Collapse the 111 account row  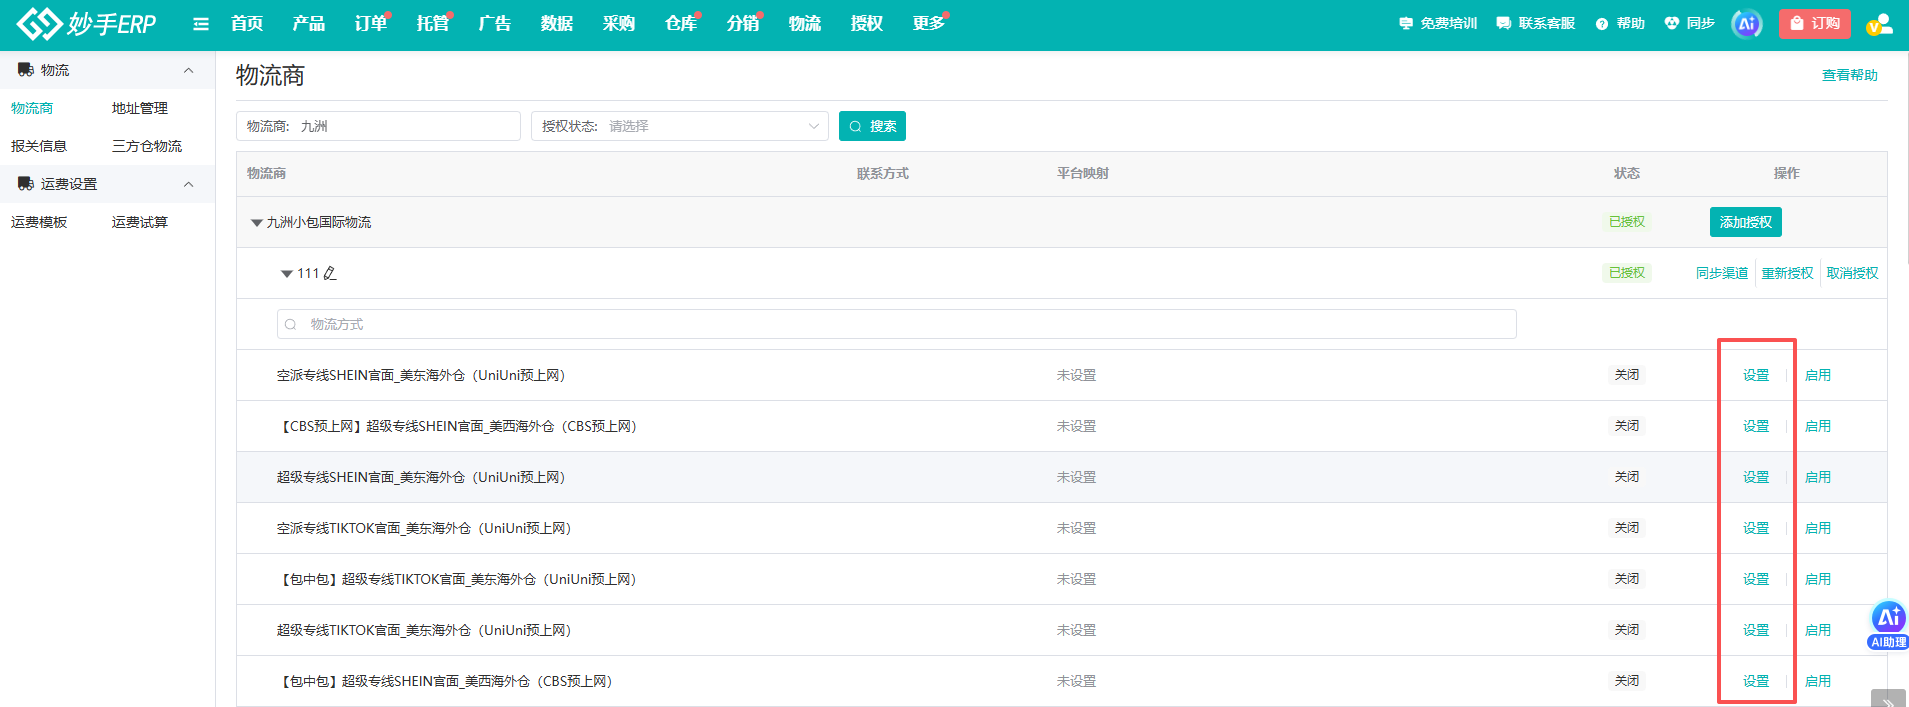click(x=287, y=273)
